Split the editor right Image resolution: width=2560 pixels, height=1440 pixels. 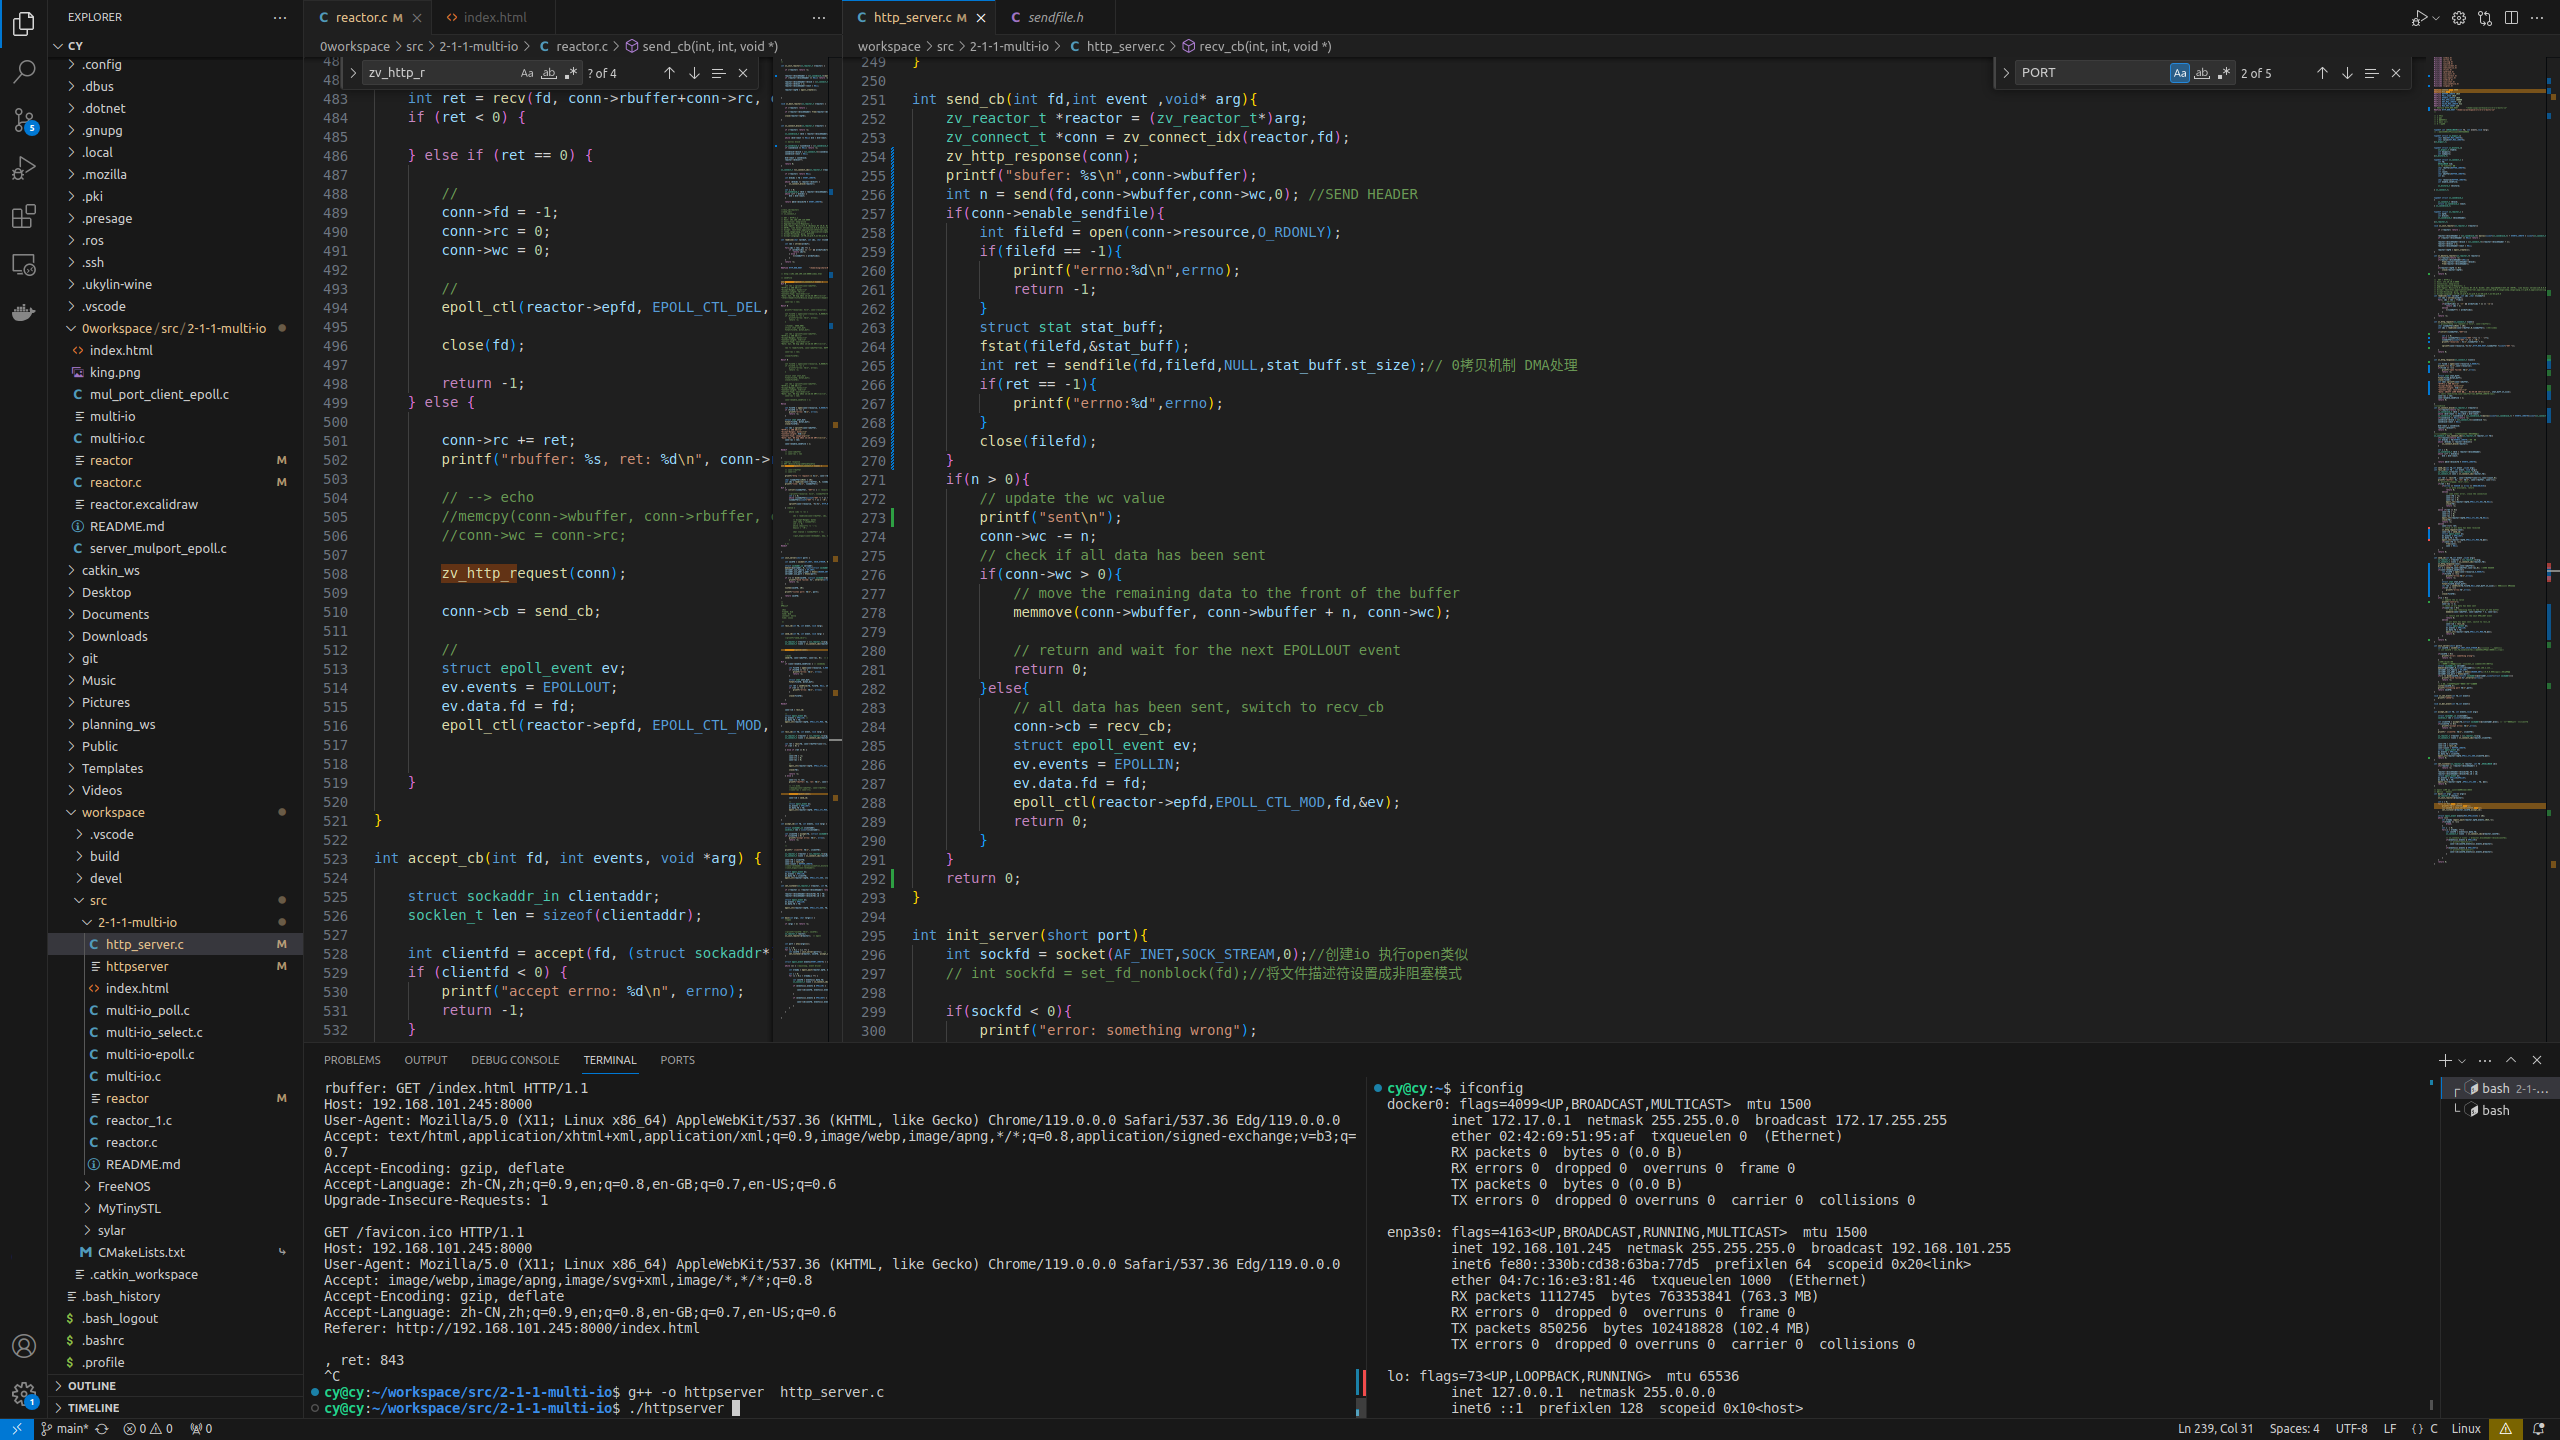[x=2511, y=18]
